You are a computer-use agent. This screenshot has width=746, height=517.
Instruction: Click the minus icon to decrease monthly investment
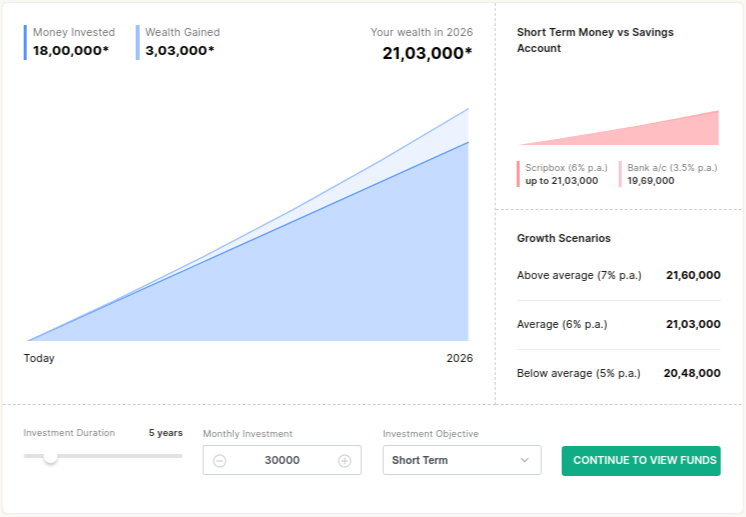click(x=220, y=461)
